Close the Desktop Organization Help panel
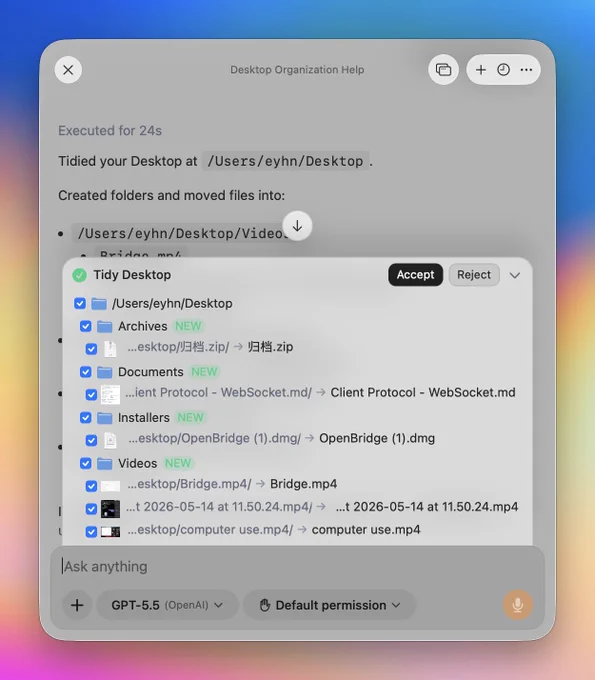The height and width of the screenshot is (680, 595). tap(68, 70)
